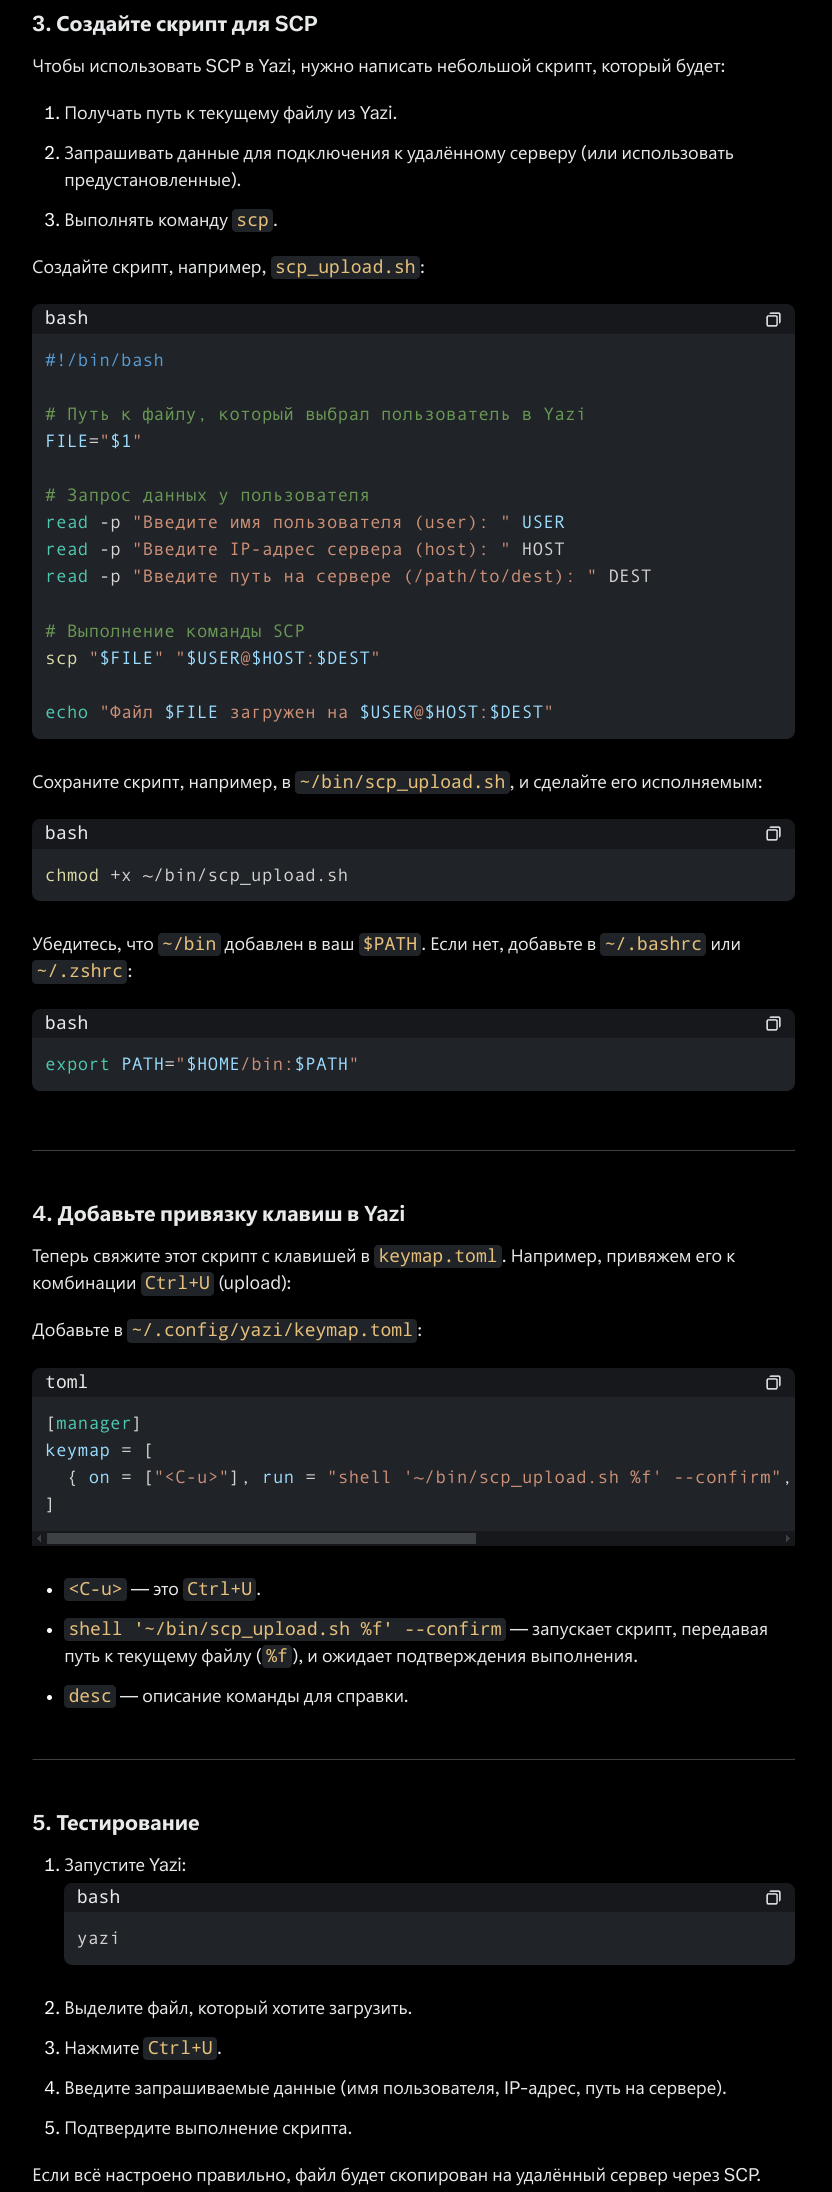
Task: Click the heading '5. Тестирование'
Action: (x=116, y=1823)
